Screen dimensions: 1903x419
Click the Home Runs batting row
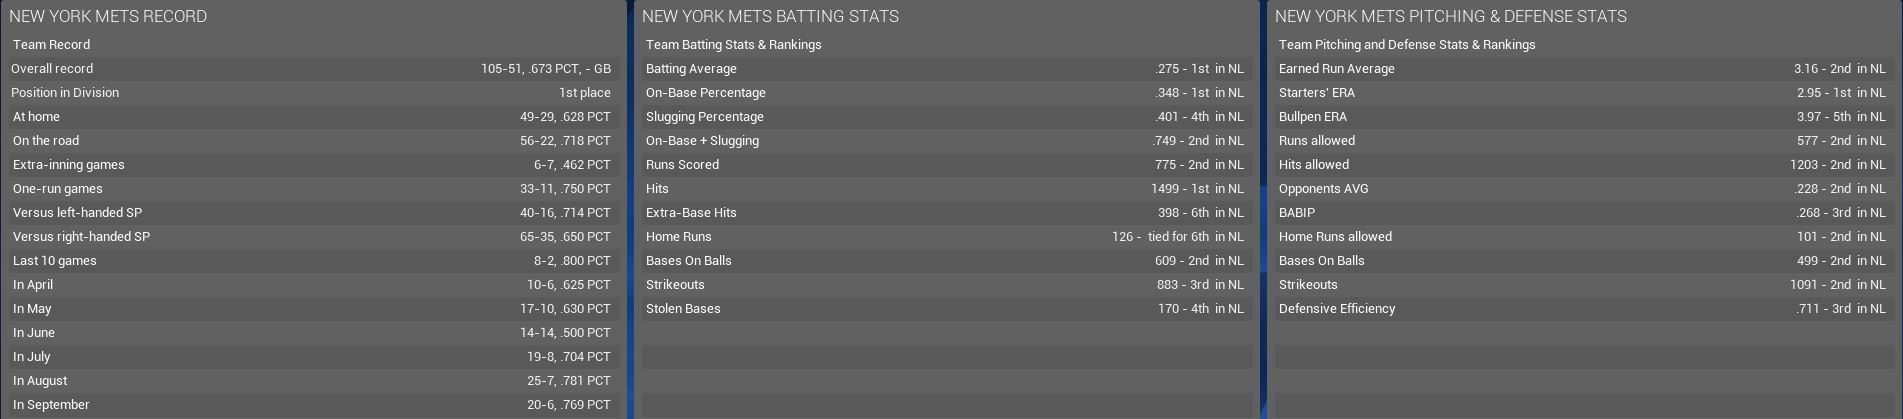(x=945, y=237)
